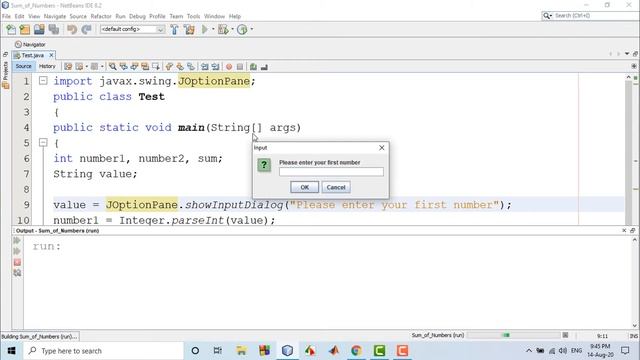Image resolution: width=640 pixels, height=360 pixels.
Task: Open the File menu
Action: 6,16
